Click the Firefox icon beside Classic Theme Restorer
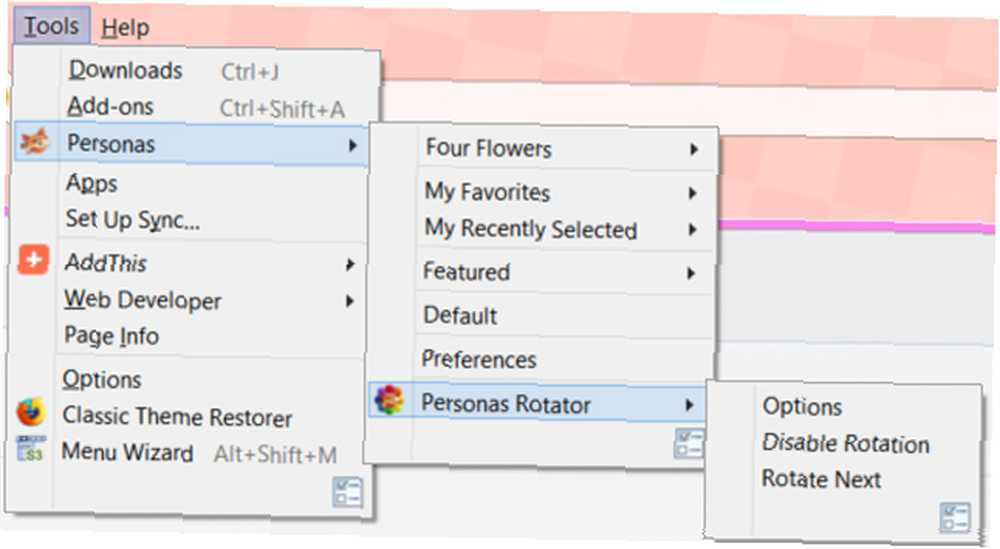This screenshot has height=549, width=1000. point(31,413)
